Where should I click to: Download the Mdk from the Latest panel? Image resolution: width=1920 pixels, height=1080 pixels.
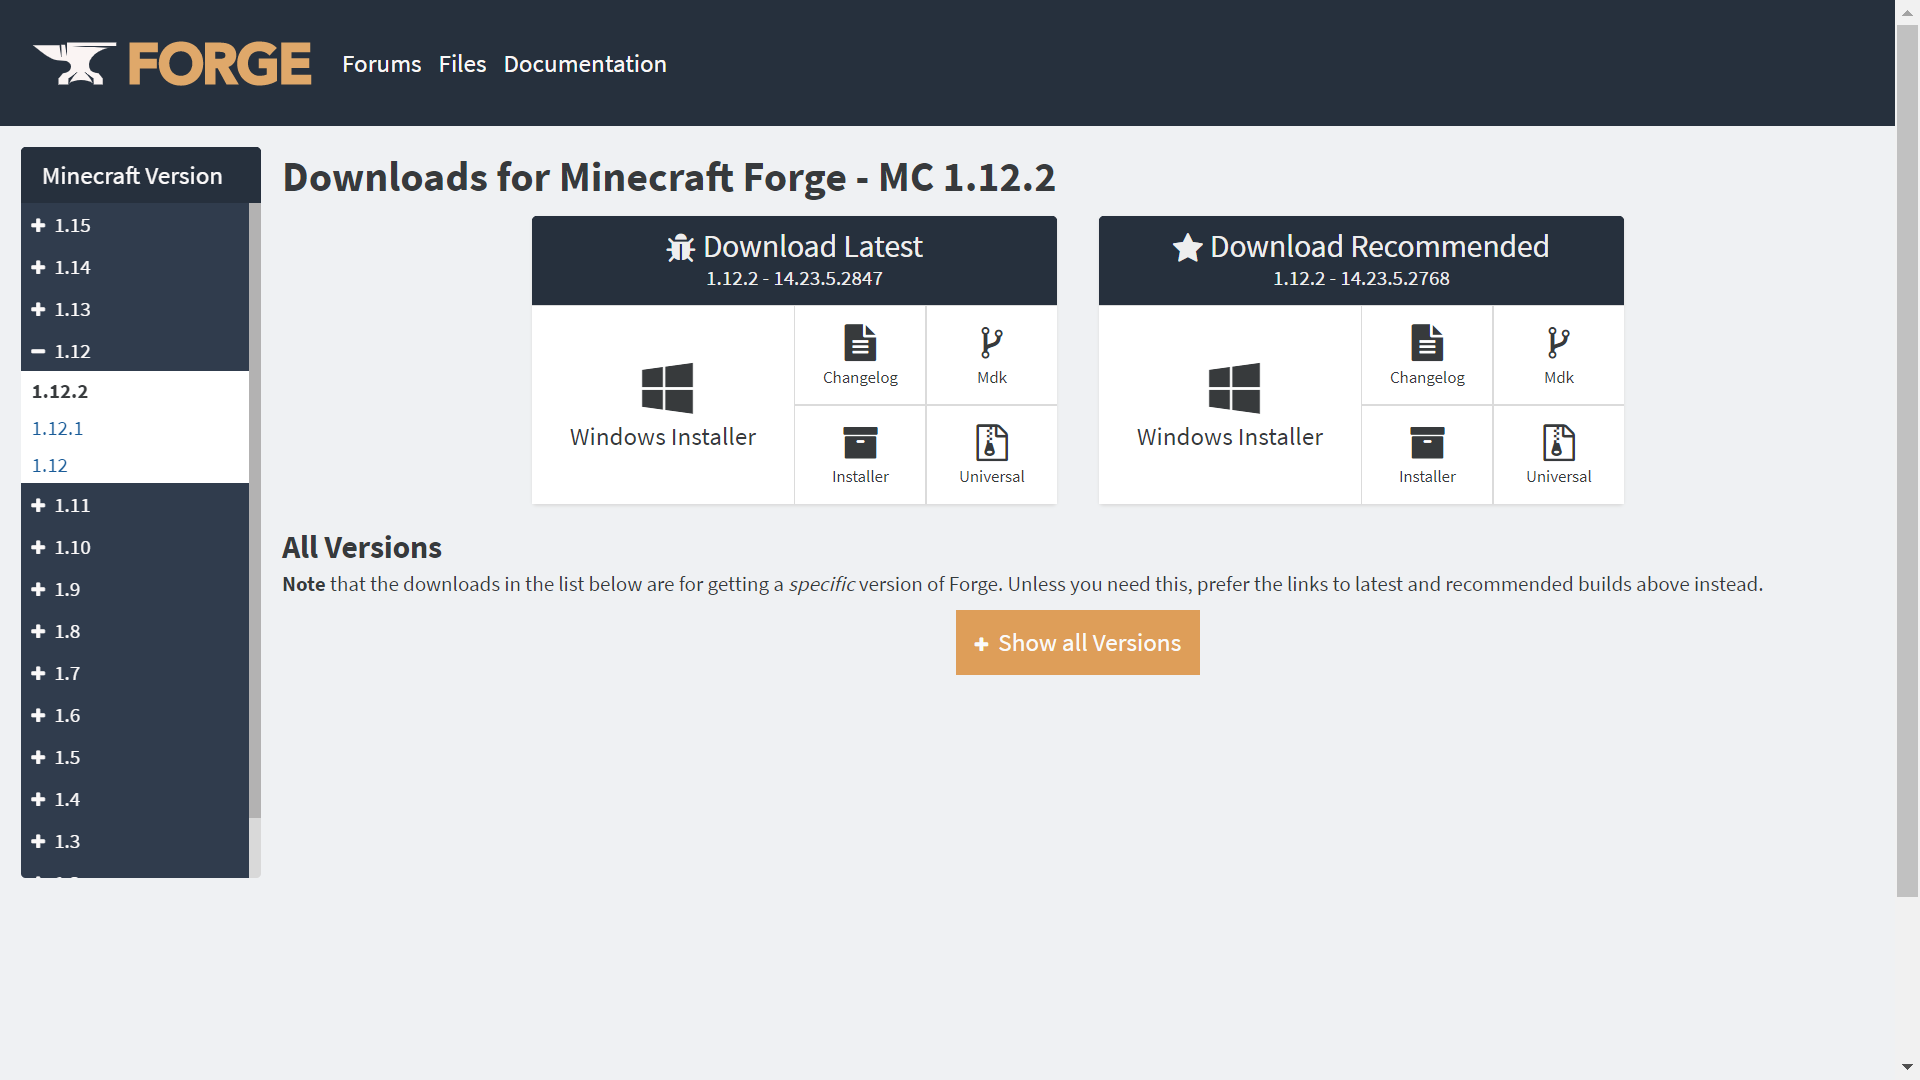(x=991, y=355)
